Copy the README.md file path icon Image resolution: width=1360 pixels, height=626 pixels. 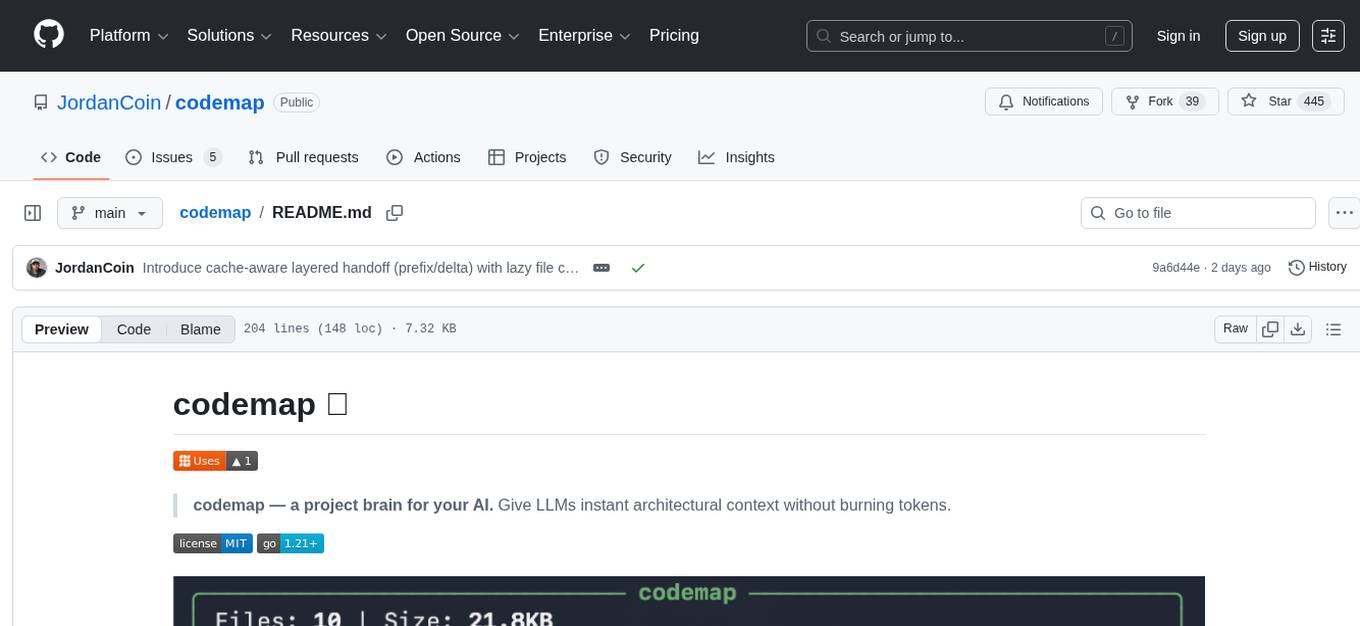coord(395,213)
